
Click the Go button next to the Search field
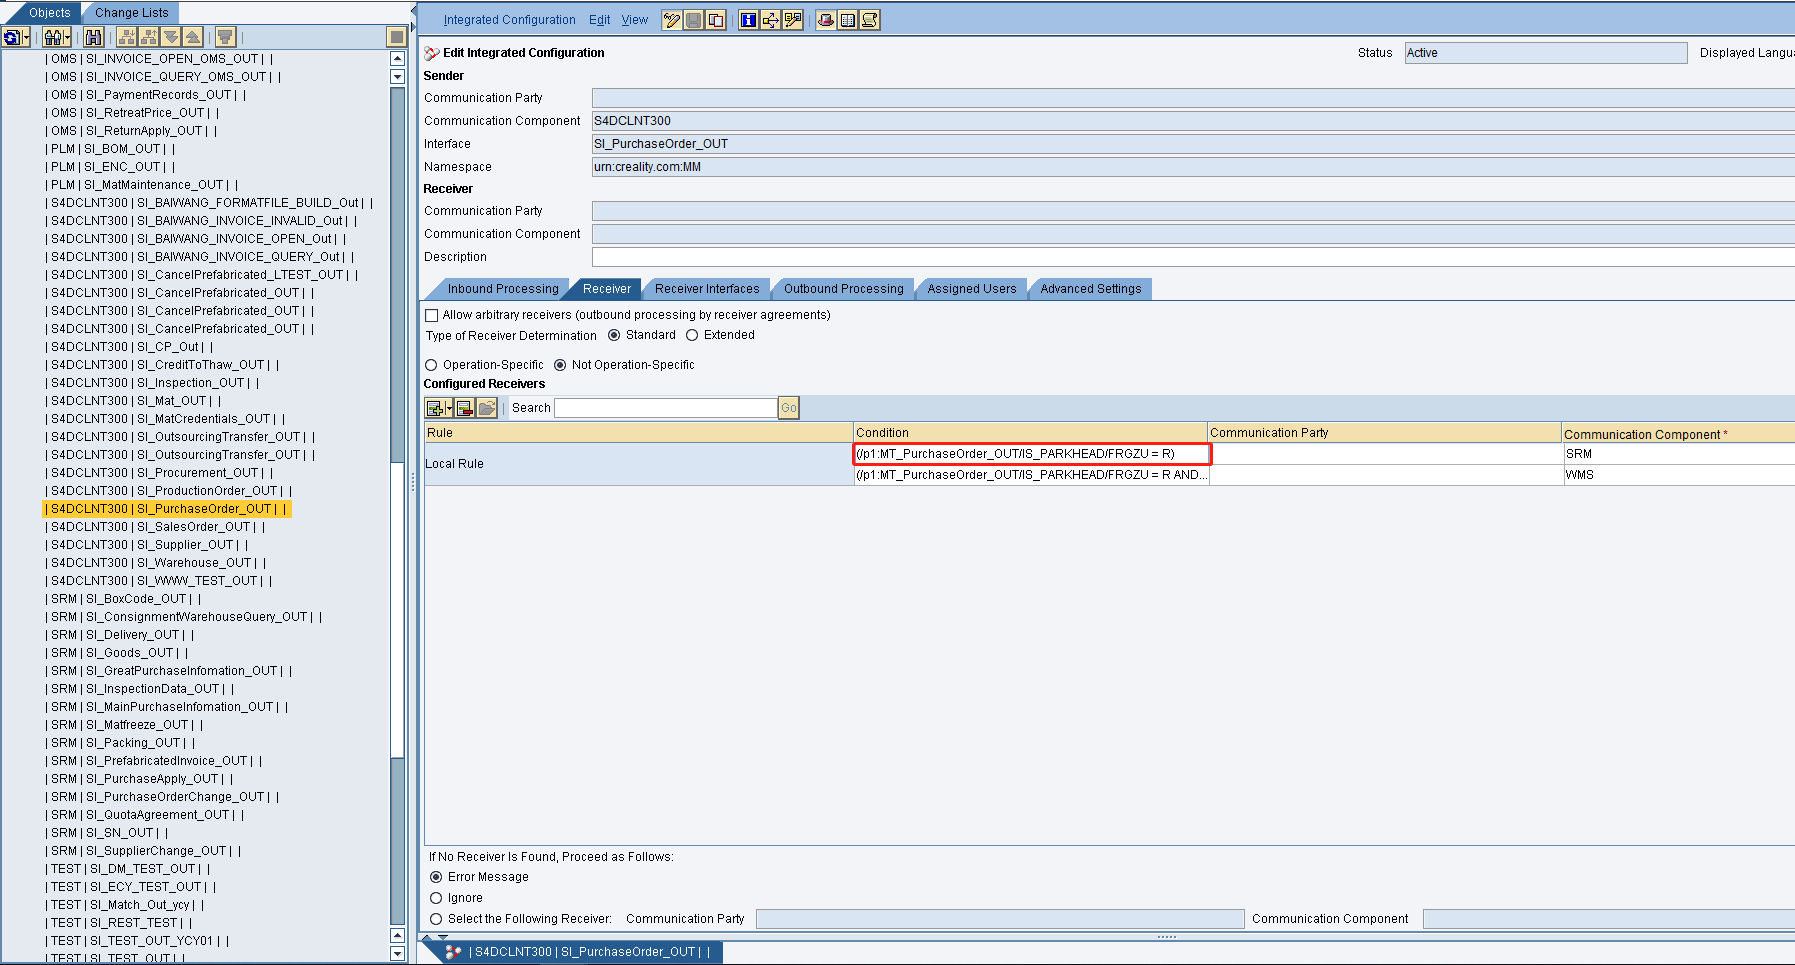[x=788, y=408]
